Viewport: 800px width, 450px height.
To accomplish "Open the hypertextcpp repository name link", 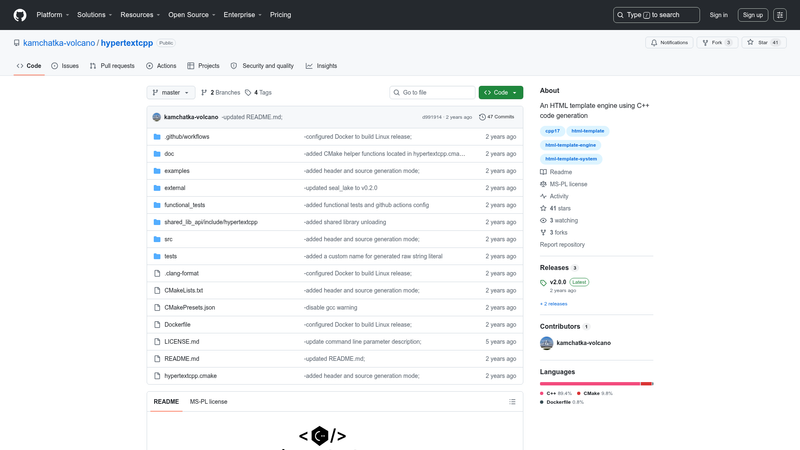I will 127,43.
